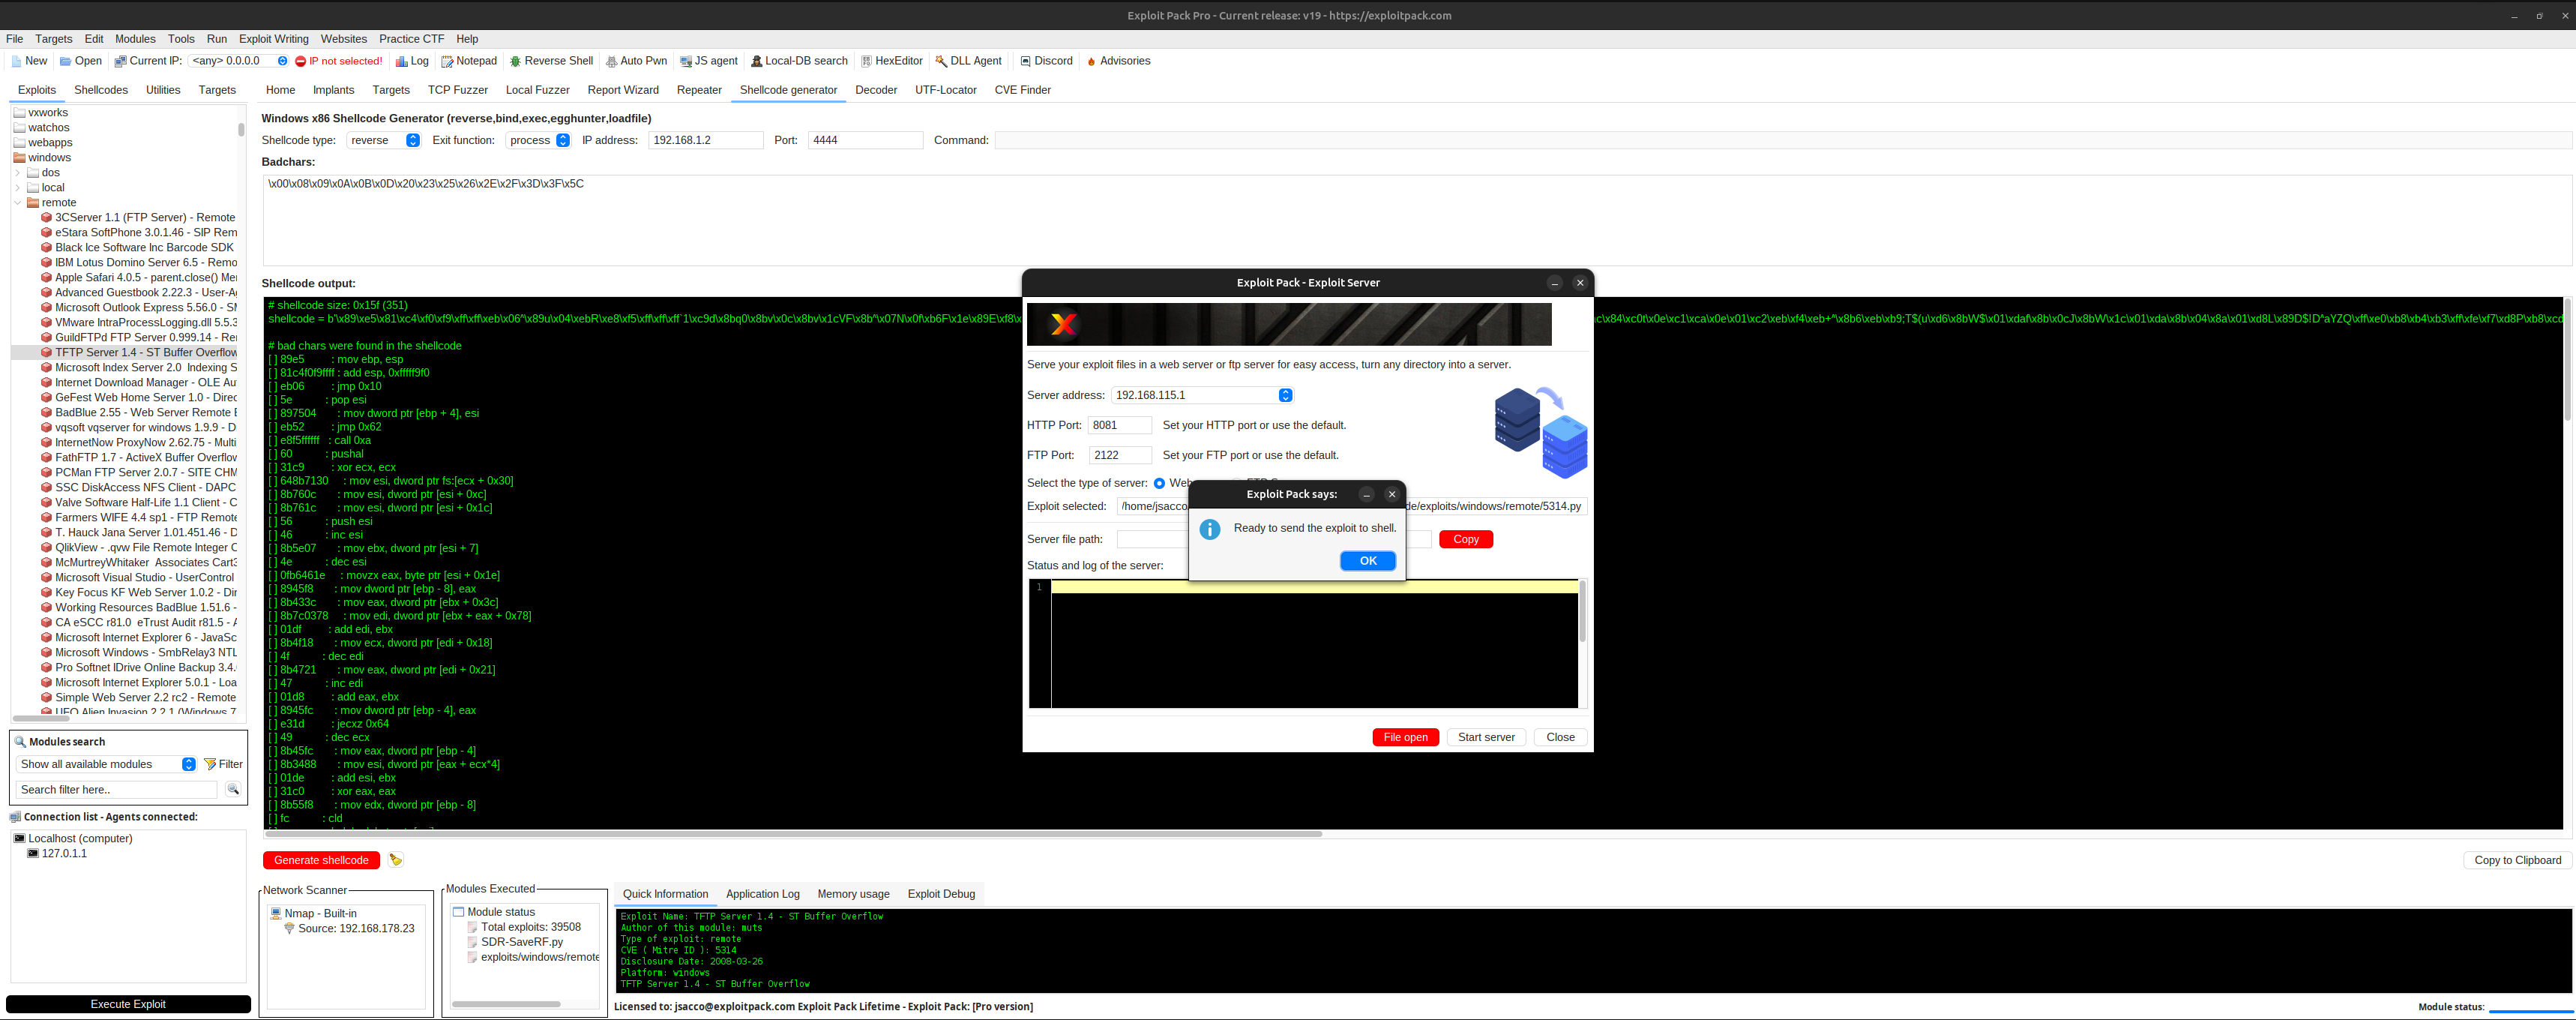This screenshot has width=2576, height=1020.
Task: Click the red IP not selected warning
Action: tap(338, 61)
